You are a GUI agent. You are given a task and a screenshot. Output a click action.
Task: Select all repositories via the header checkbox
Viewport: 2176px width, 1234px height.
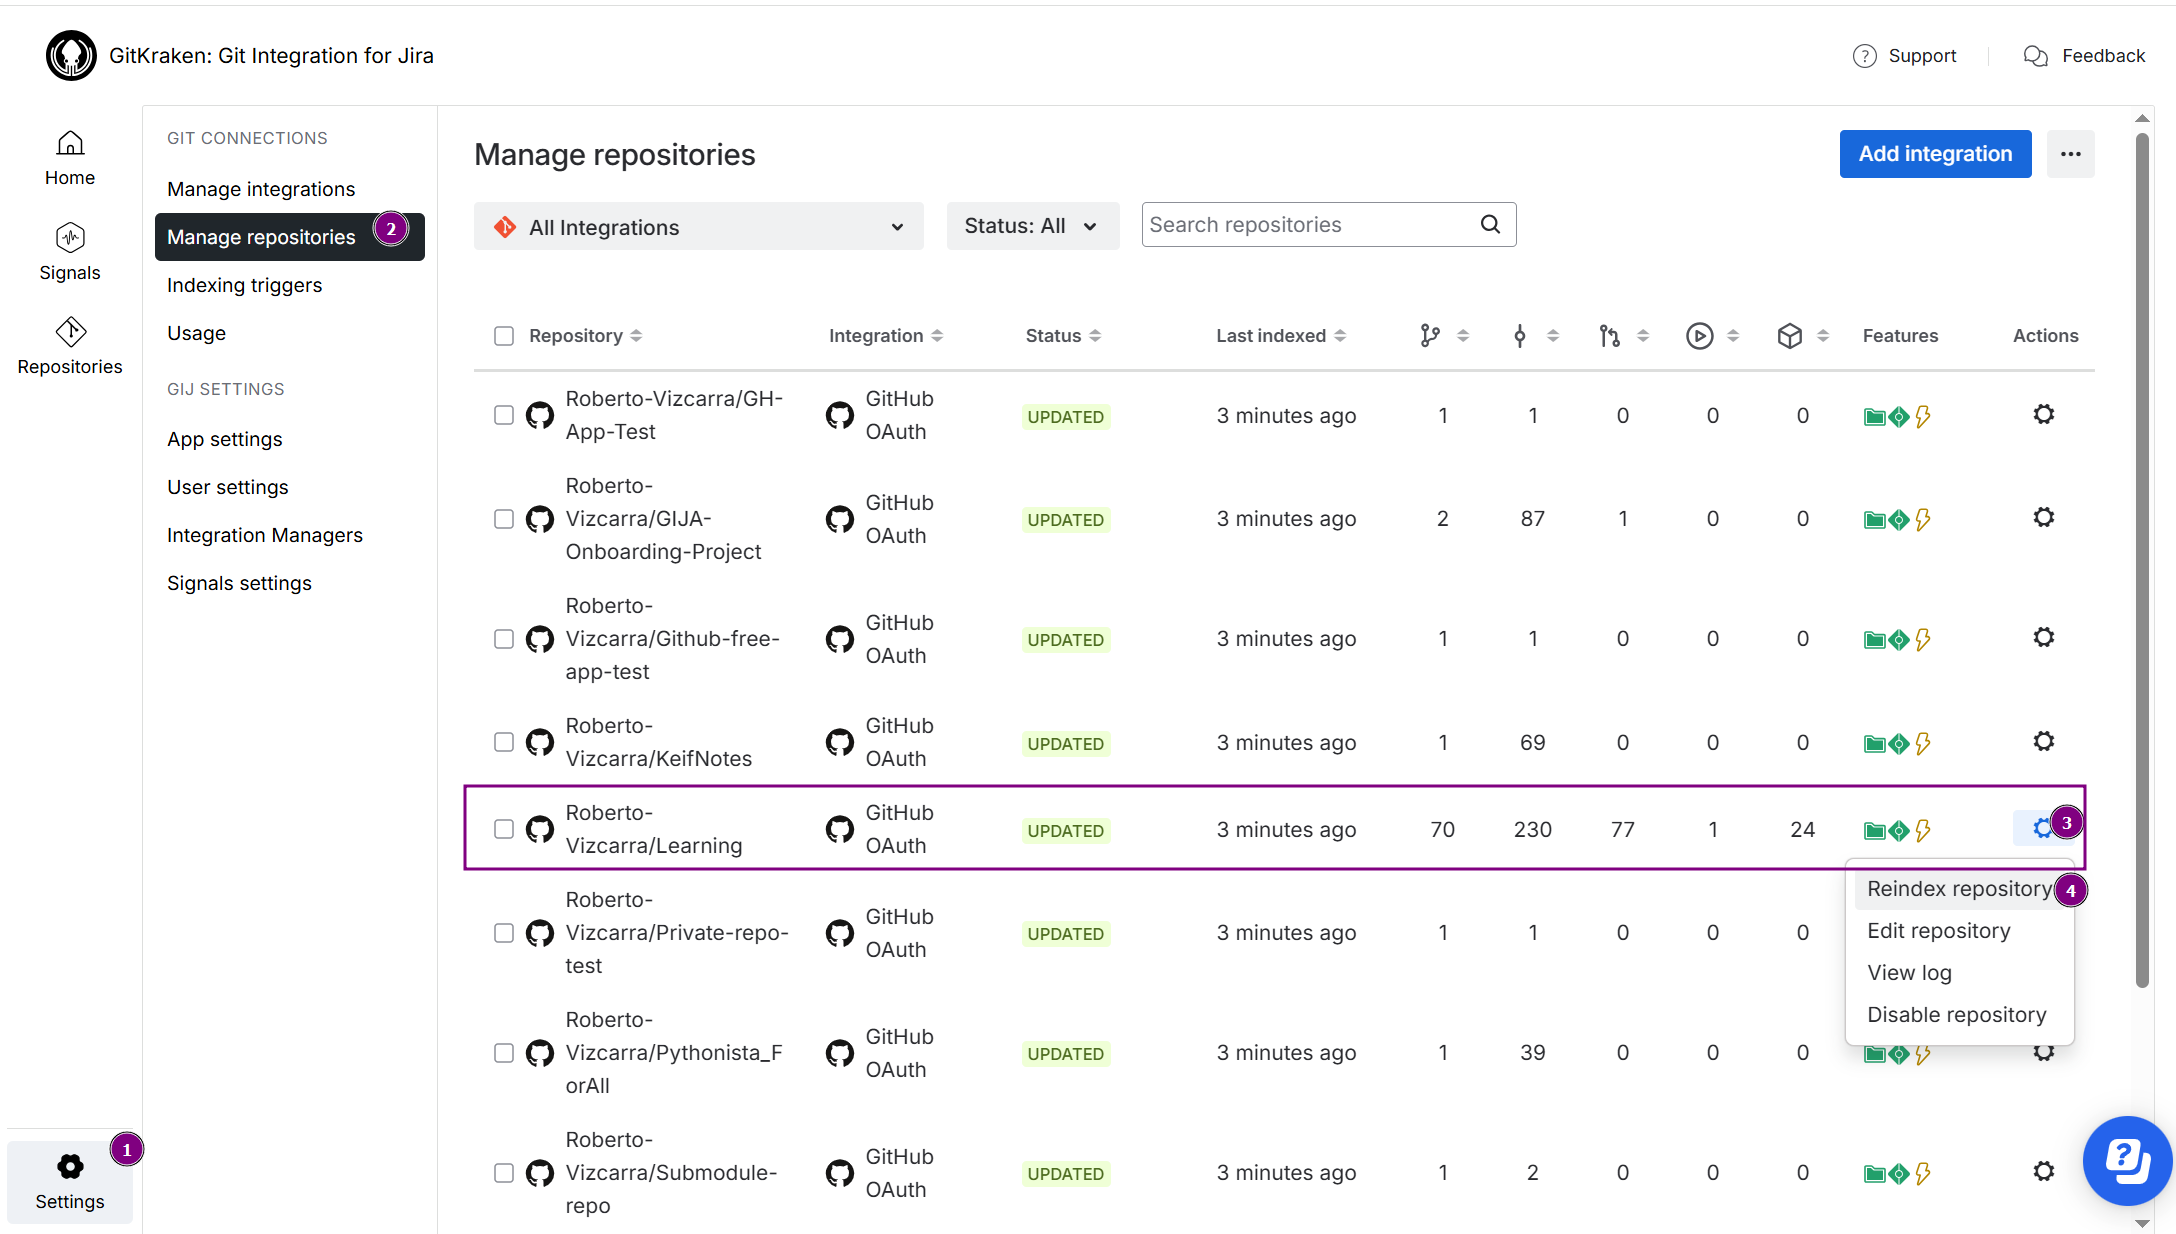[x=503, y=336]
